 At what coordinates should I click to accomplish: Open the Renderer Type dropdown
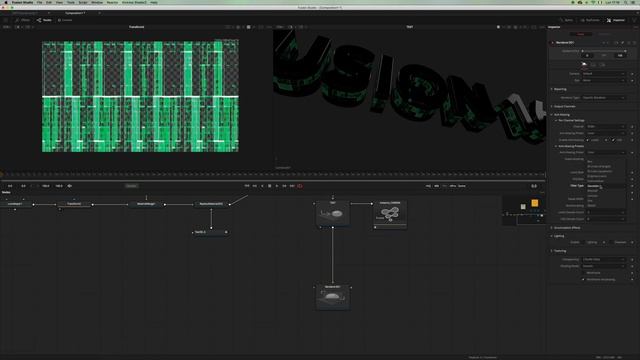[x=604, y=98]
